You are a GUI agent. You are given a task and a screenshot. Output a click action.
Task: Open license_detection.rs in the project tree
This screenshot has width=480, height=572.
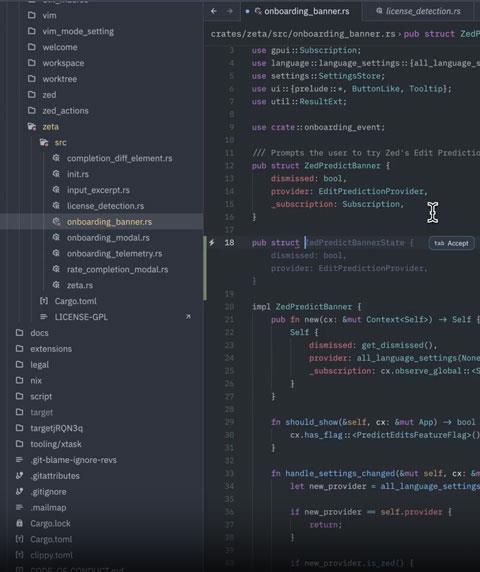pyautogui.click(x=105, y=206)
